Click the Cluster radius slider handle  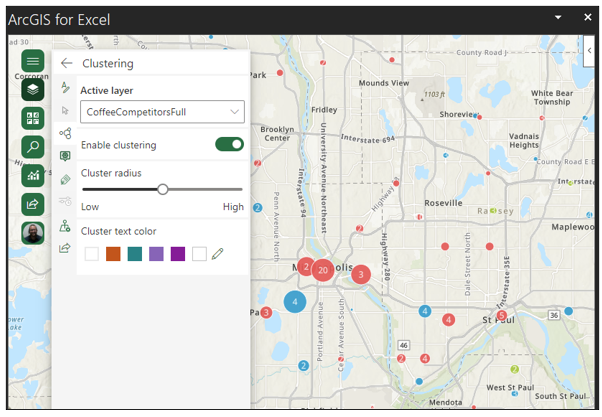(162, 189)
